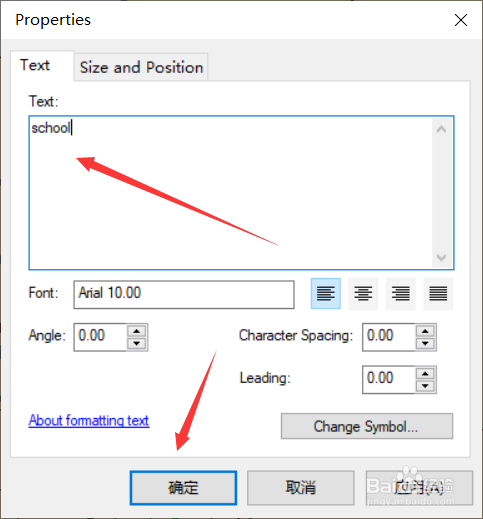Viewport: 483px width, 519px height.
Task: Select center text alignment icon
Action: point(363,294)
